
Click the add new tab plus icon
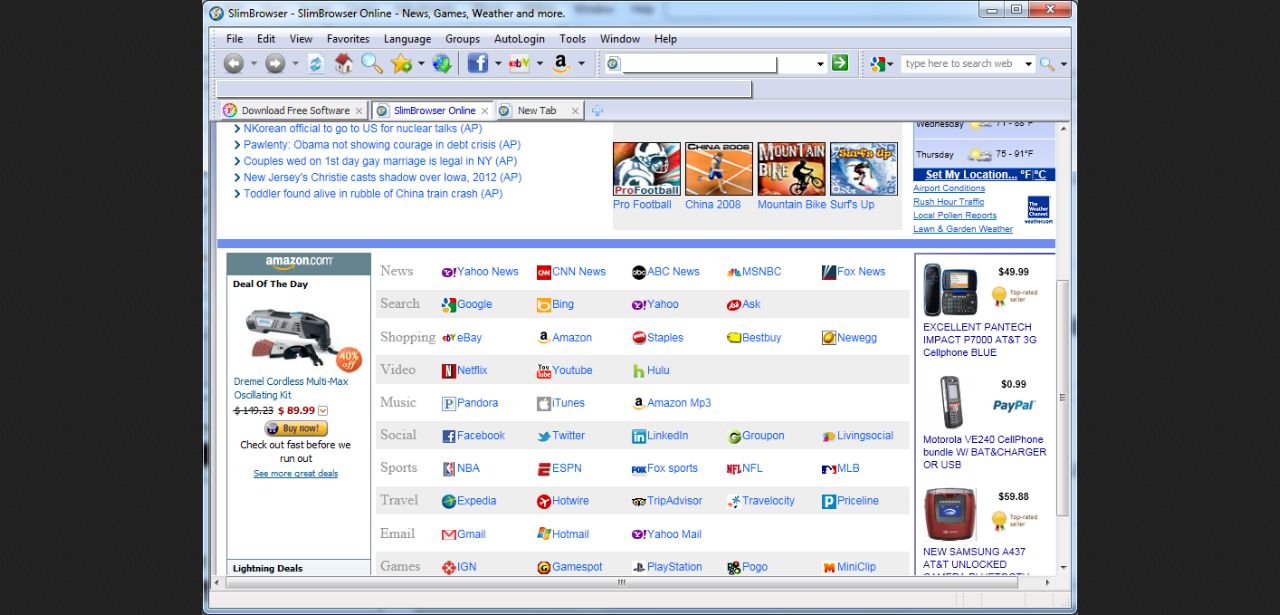coord(598,111)
